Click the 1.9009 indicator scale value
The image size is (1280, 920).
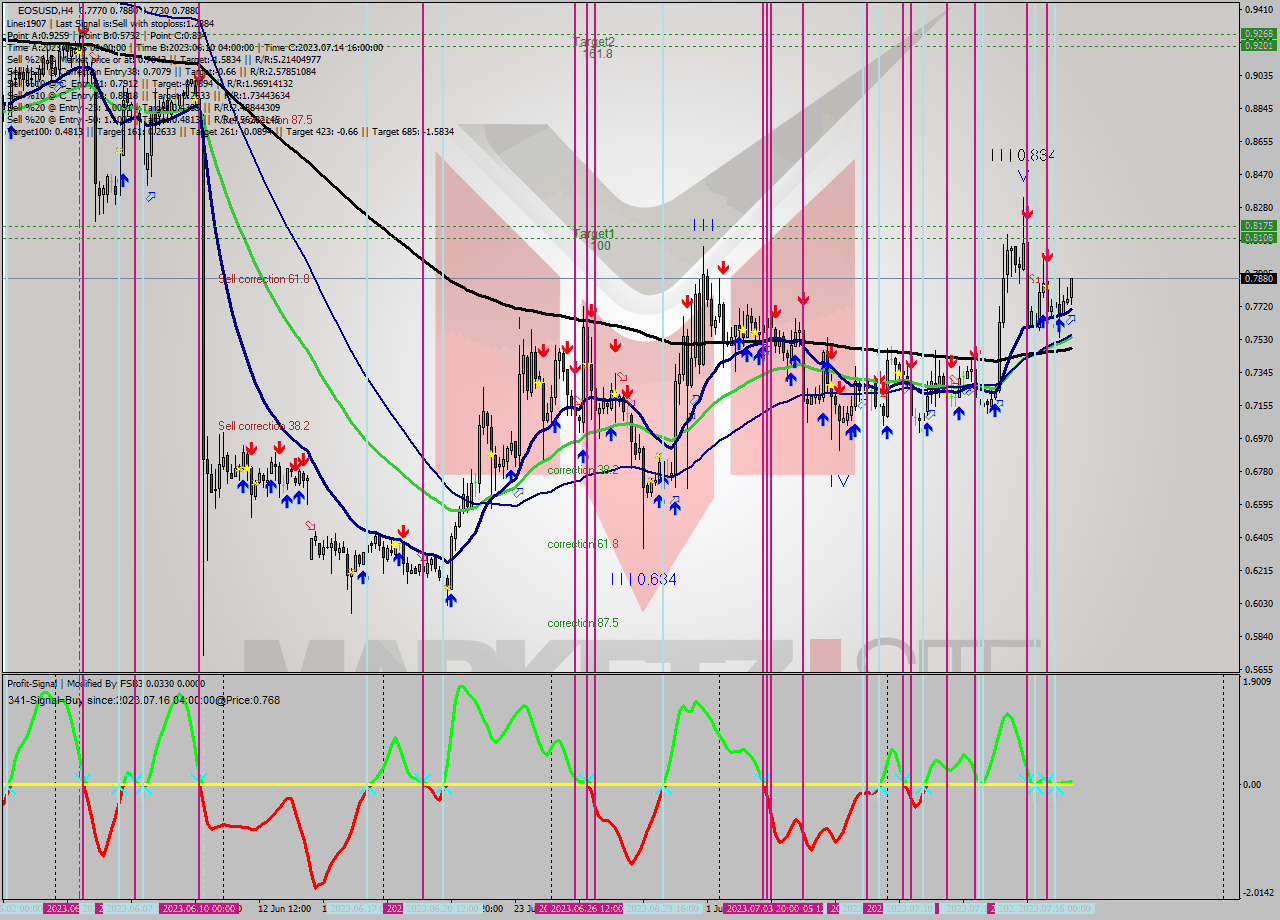point(1258,681)
